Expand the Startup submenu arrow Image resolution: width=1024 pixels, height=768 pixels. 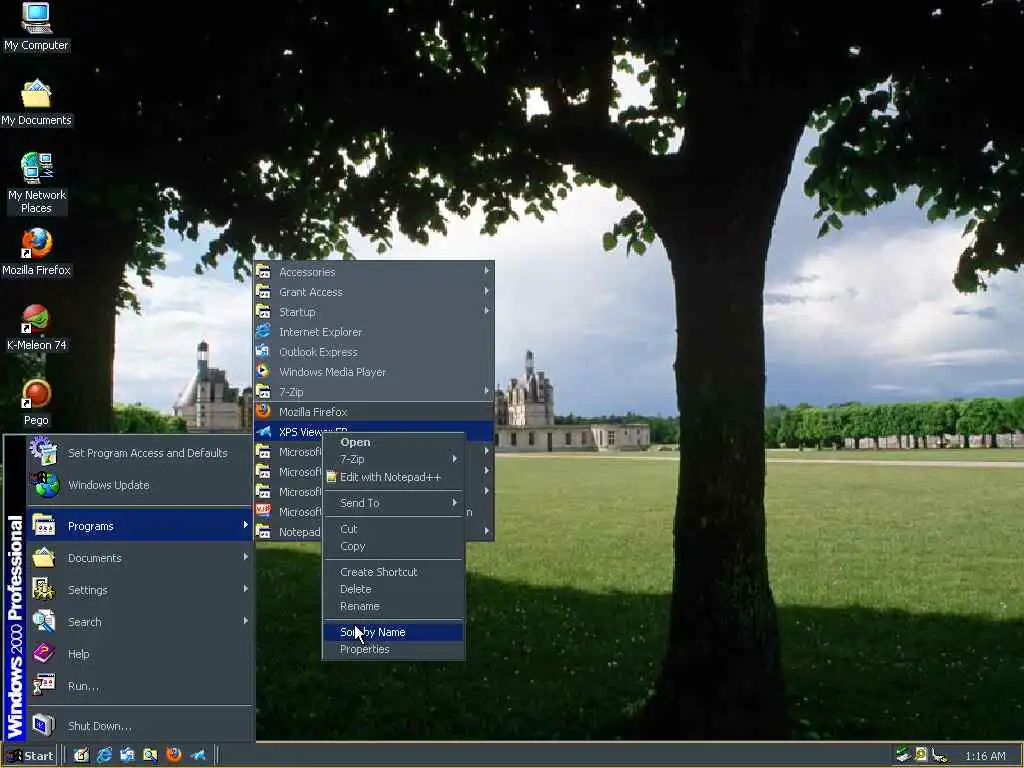click(x=487, y=312)
